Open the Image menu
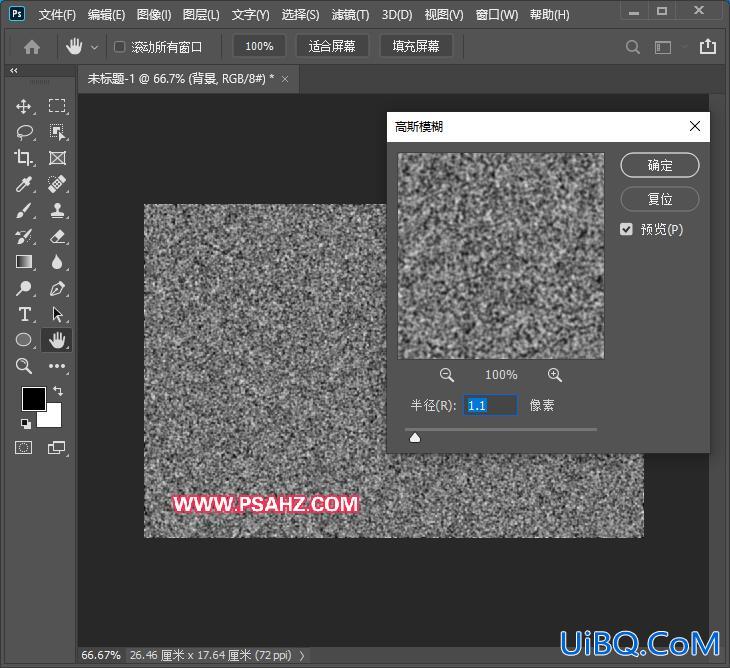Viewport: 730px width, 668px height. click(154, 15)
